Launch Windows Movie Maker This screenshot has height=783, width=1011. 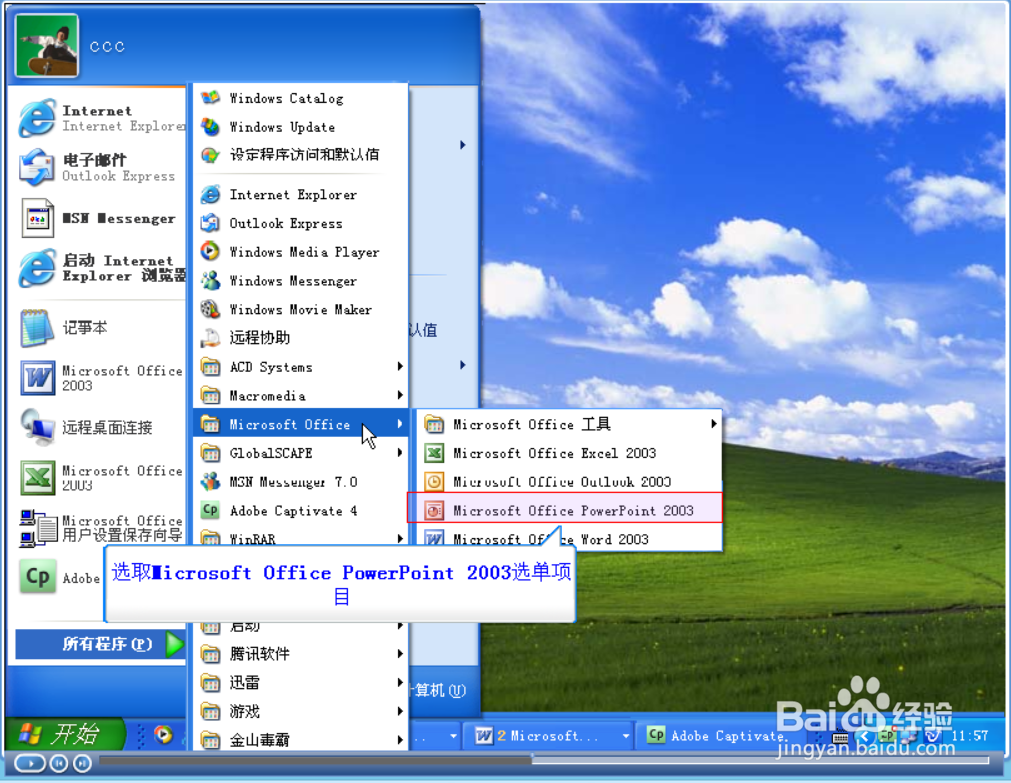pyautogui.click(x=300, y=310)
